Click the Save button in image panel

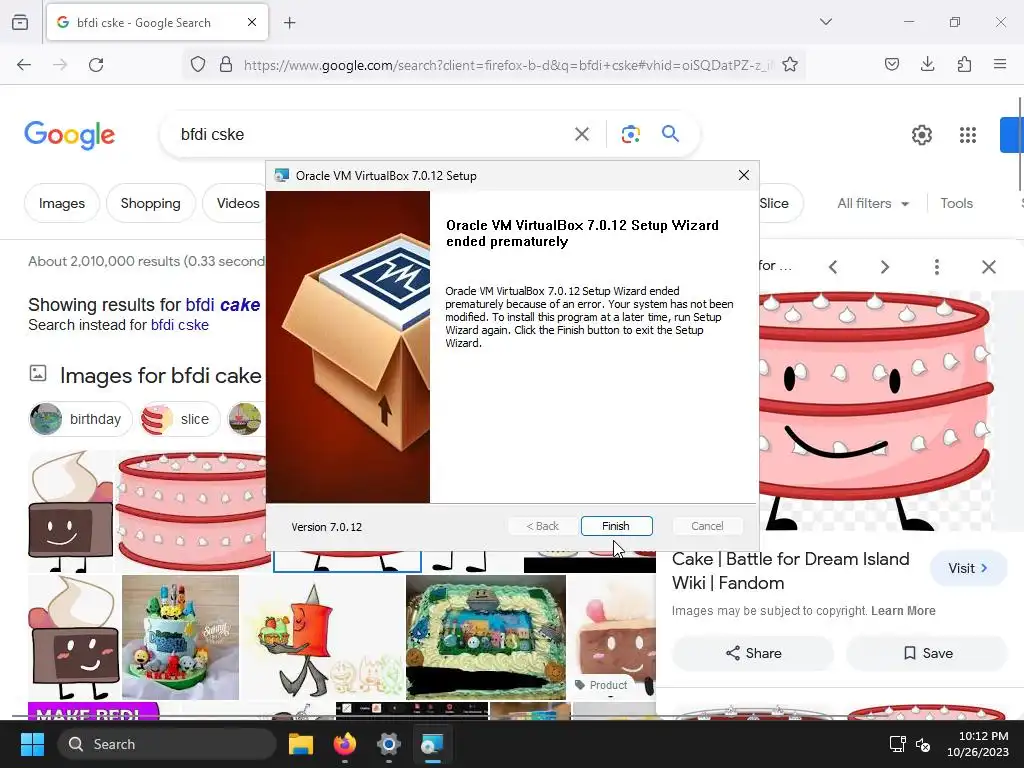(927, 653)
